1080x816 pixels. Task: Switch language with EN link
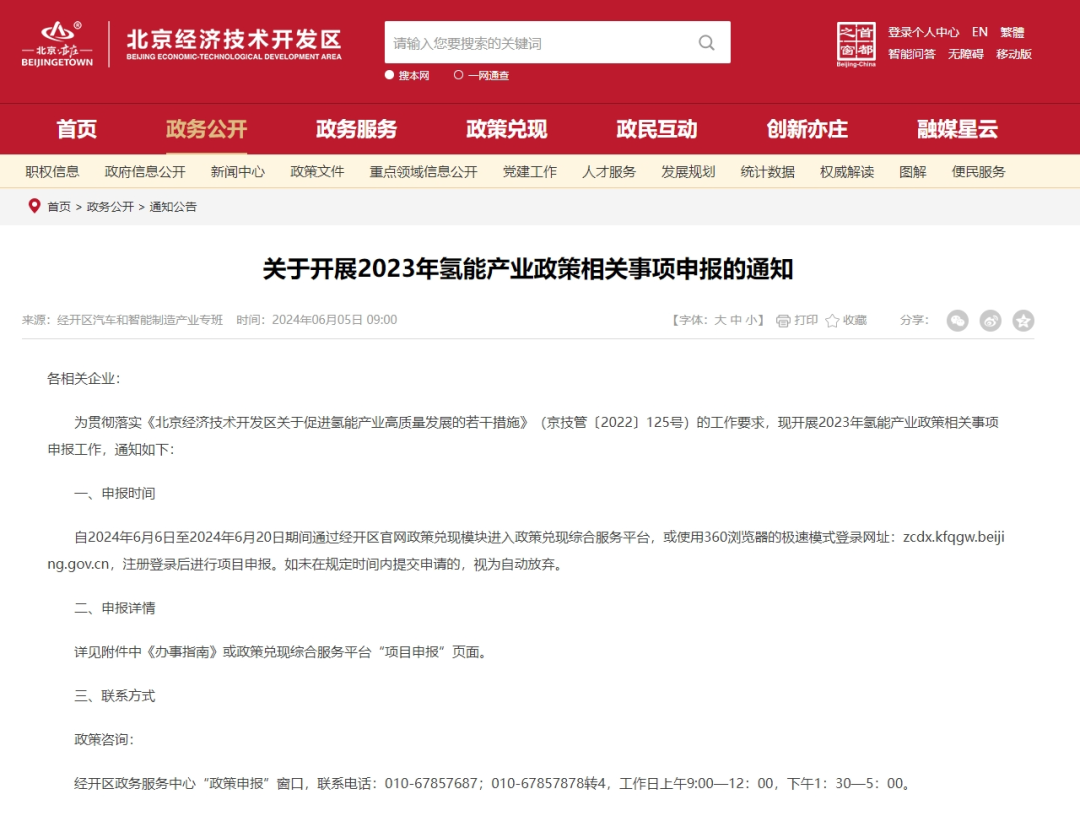(x=979, y=32)
